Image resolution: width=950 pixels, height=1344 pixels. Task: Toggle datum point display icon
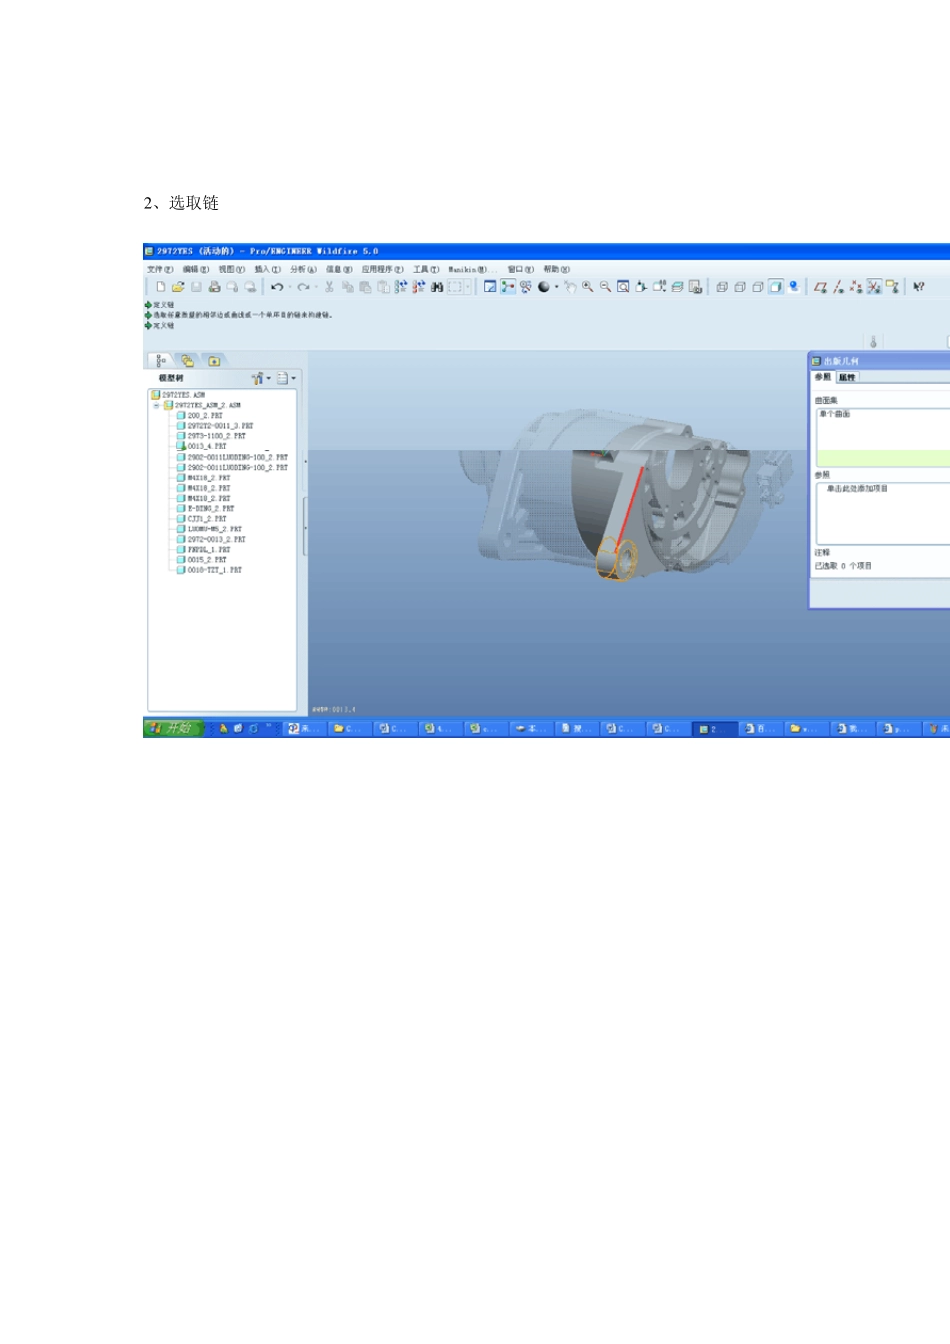pos(856,287)
